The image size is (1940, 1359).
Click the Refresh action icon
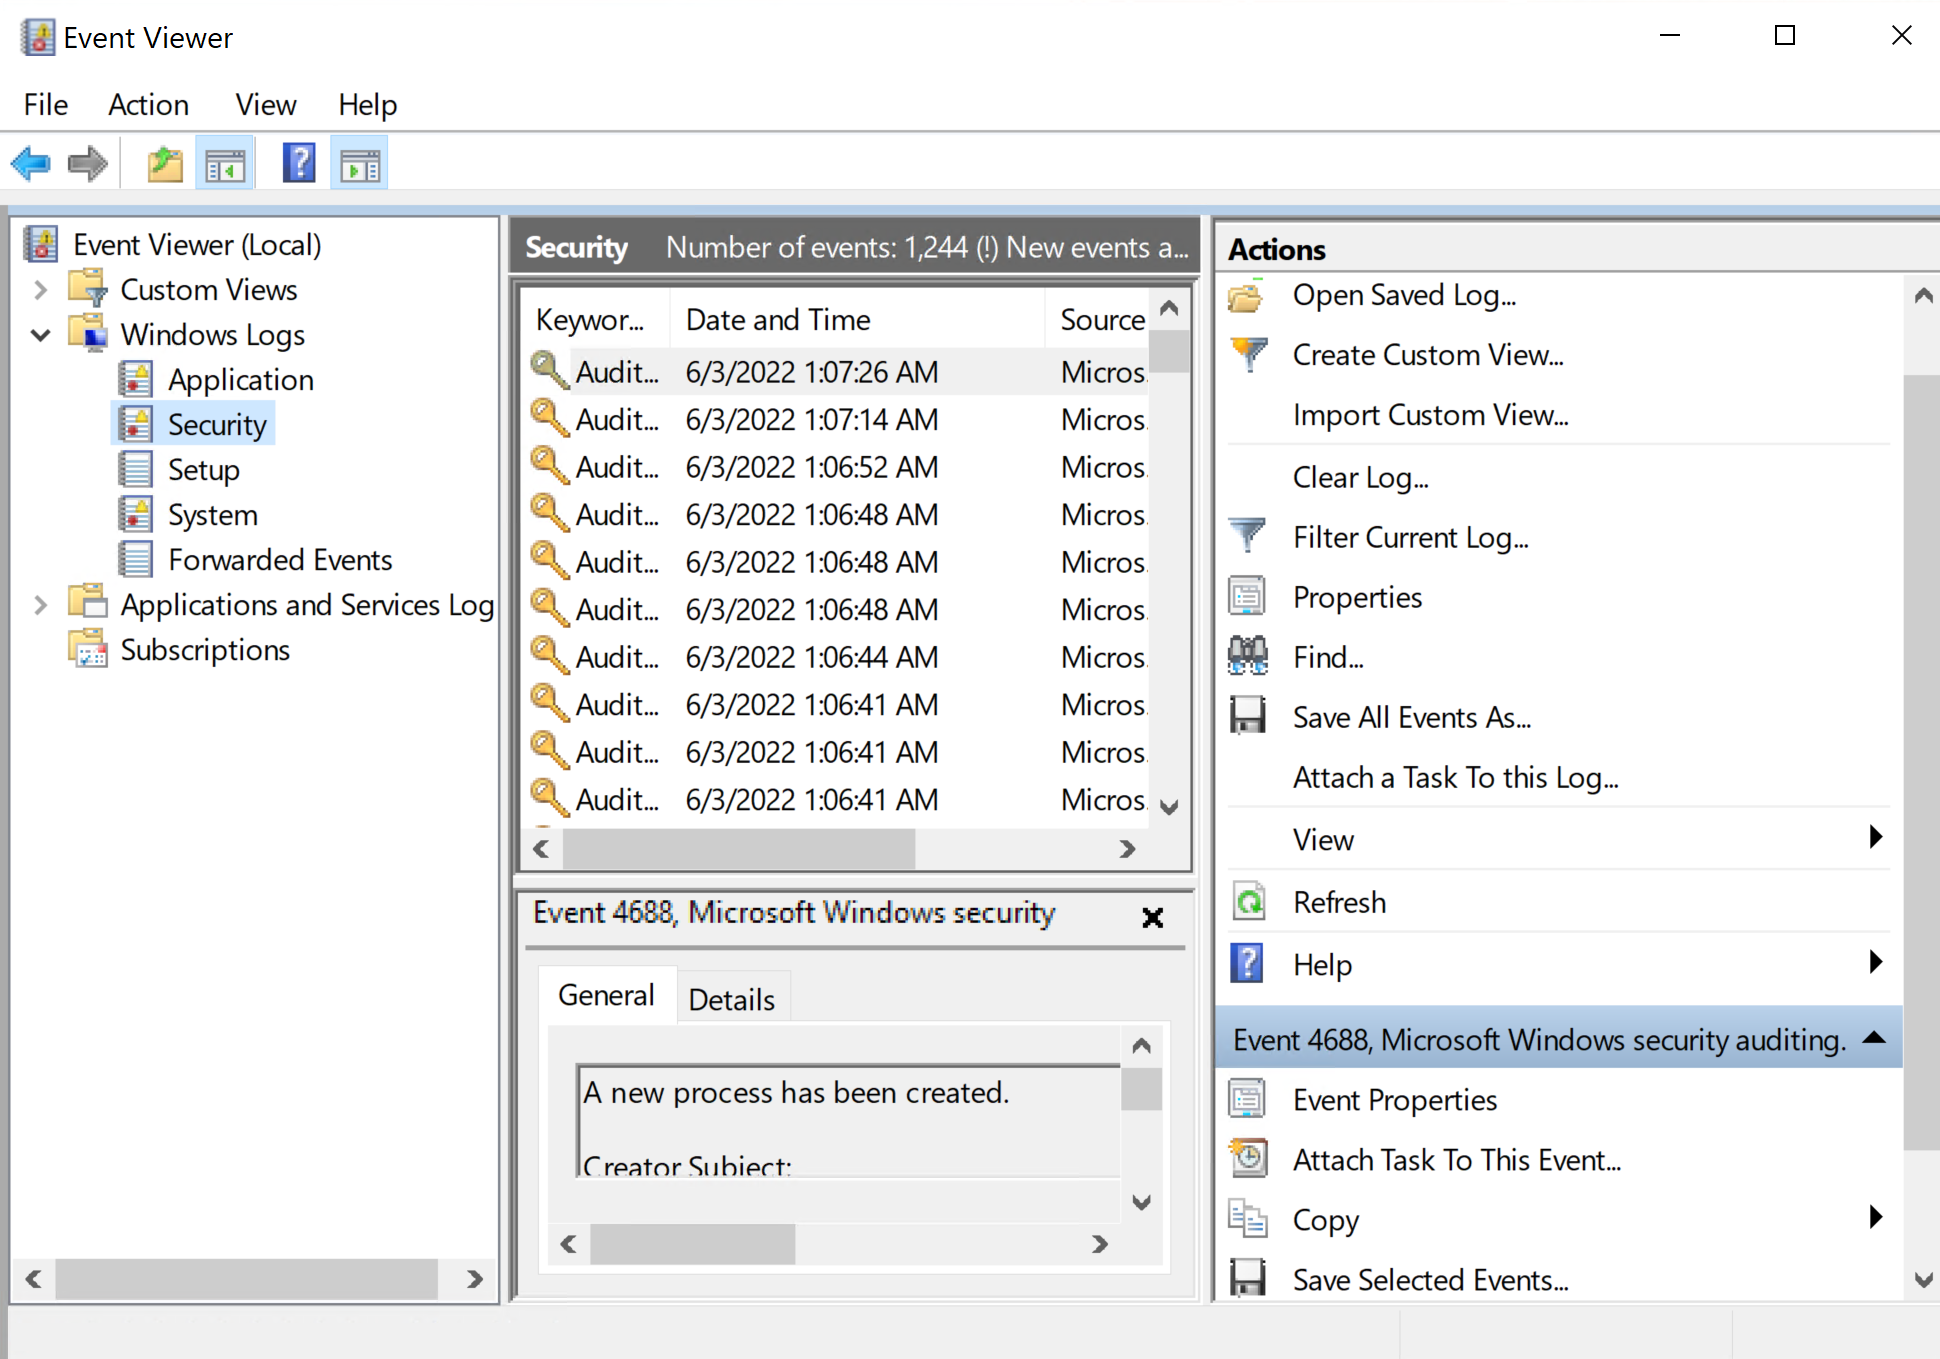(1247, 902)
